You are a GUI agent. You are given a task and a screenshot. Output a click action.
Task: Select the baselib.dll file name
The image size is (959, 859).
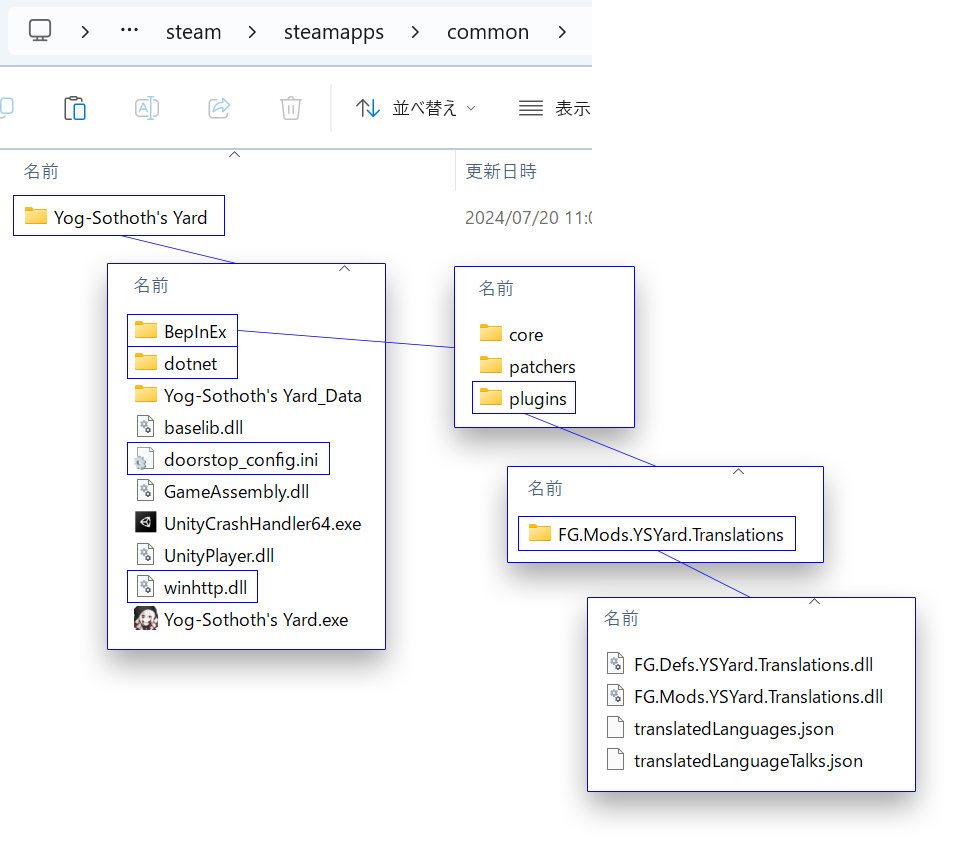point(204,428)
